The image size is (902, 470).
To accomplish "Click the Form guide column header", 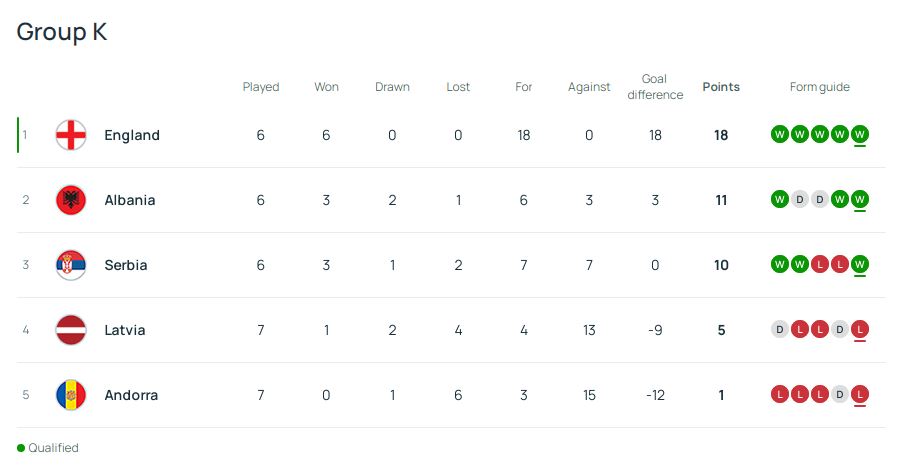I will tap(820, 87).
